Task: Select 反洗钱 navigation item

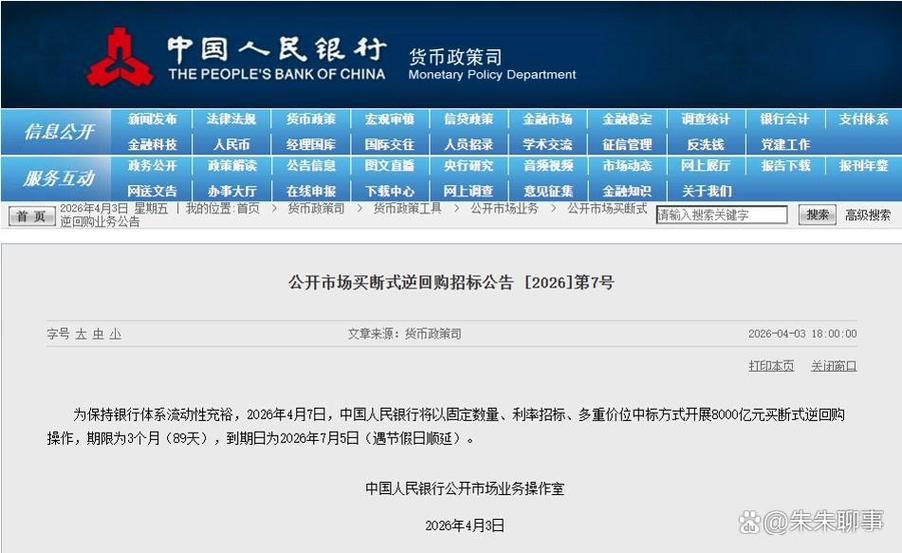Action: pyautogui.click(x=706, y=144)
